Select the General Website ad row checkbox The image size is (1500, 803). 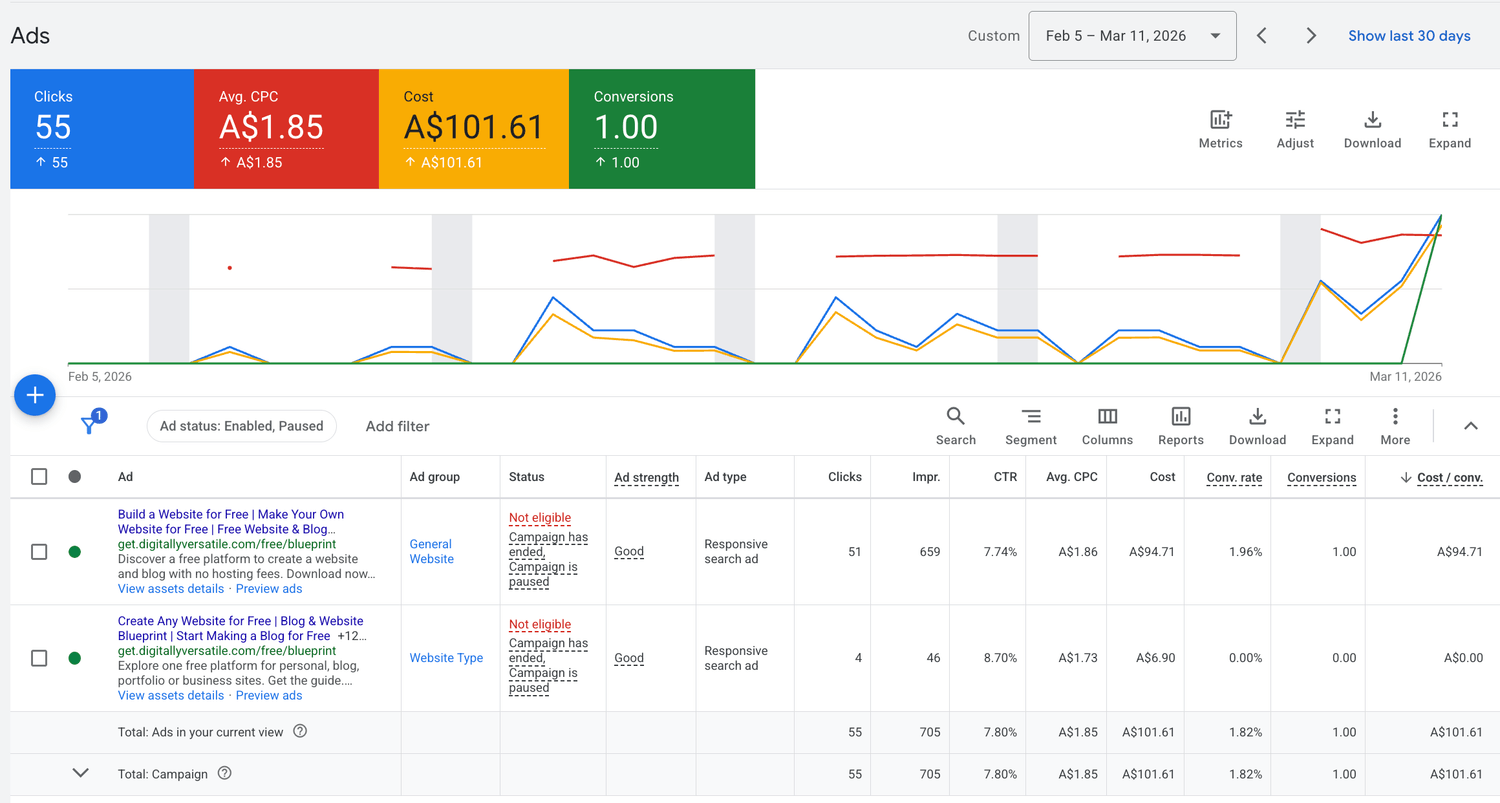(x=39, y=552)
